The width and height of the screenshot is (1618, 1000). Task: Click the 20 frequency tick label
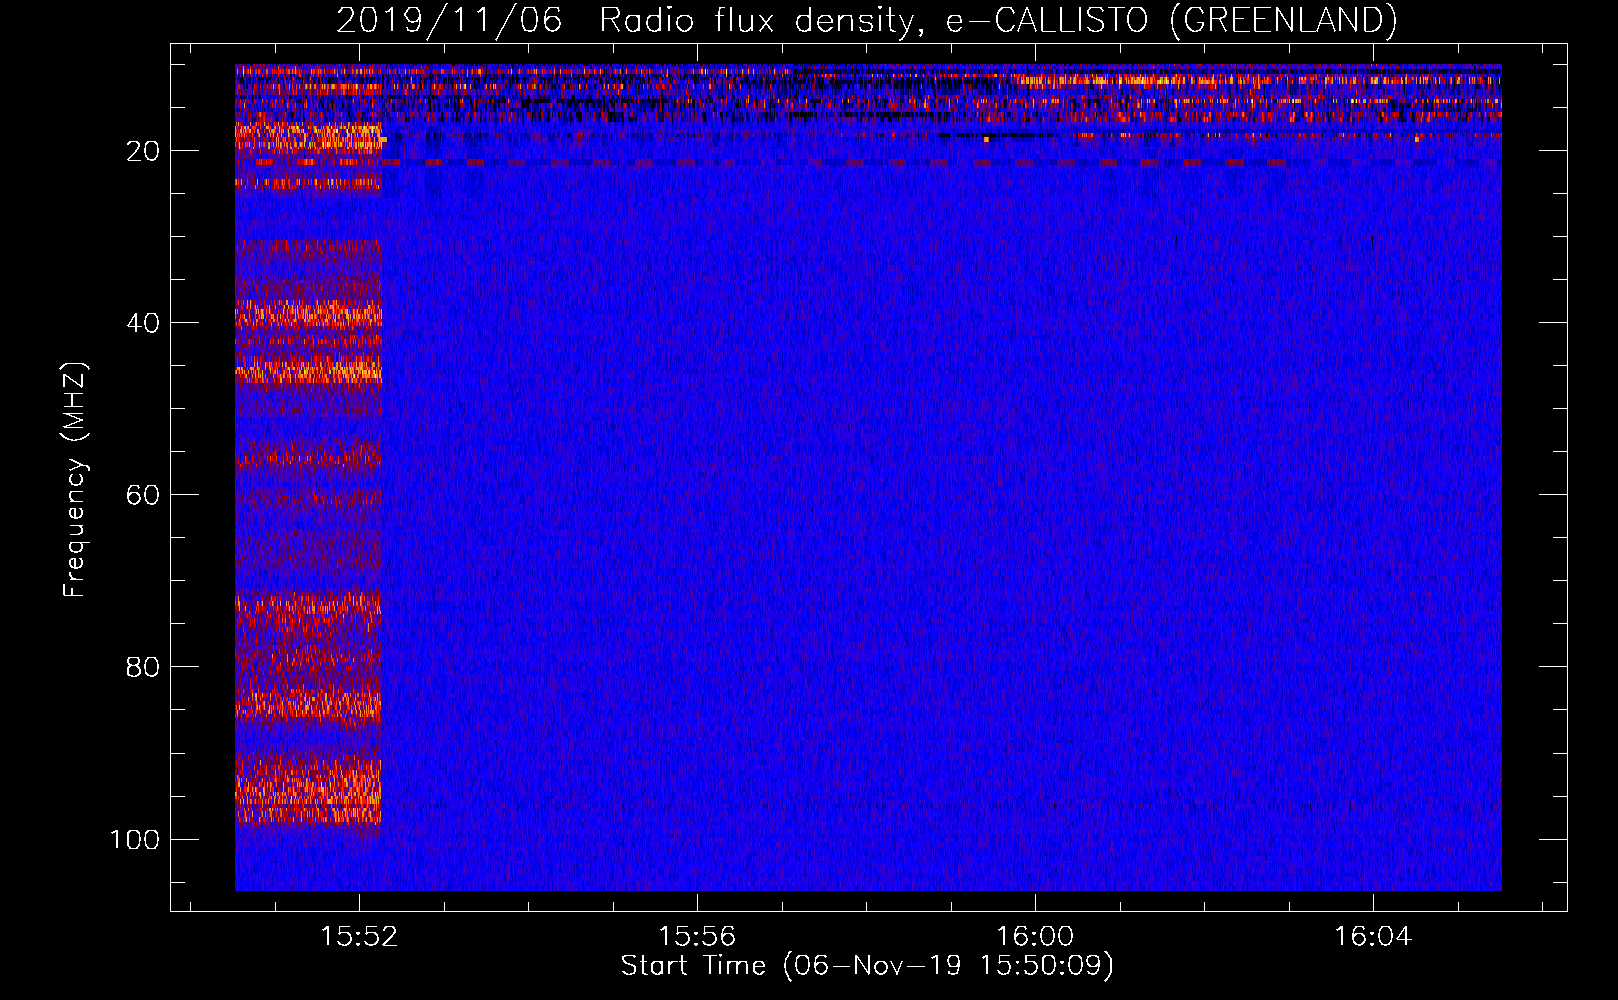pyautogui.click(x=143, y=151)
